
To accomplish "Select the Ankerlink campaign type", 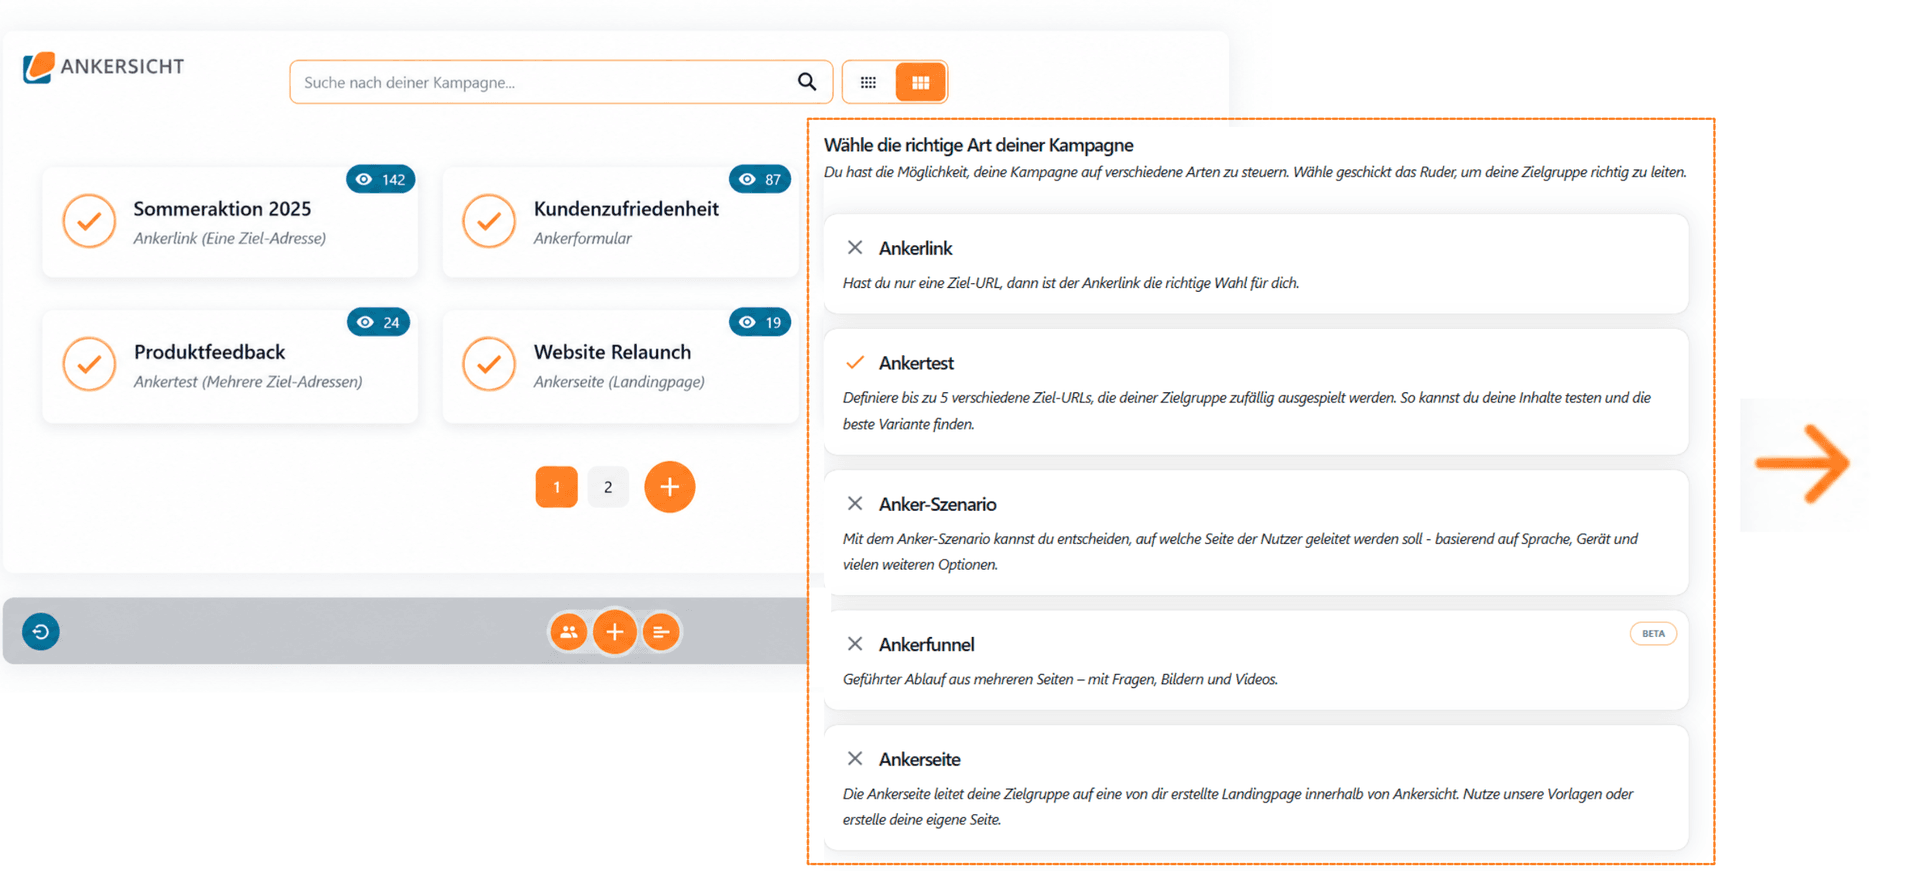I will (1256, 264).
